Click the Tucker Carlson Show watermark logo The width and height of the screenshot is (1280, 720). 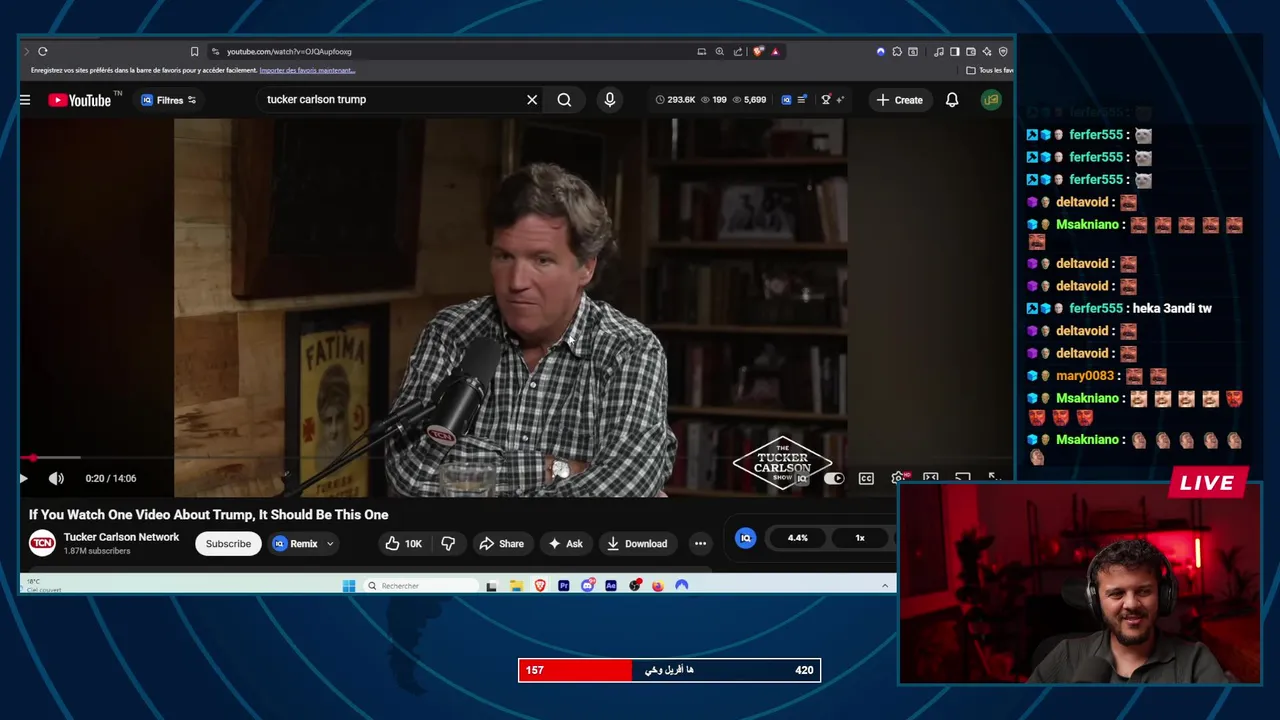[783, 464]
